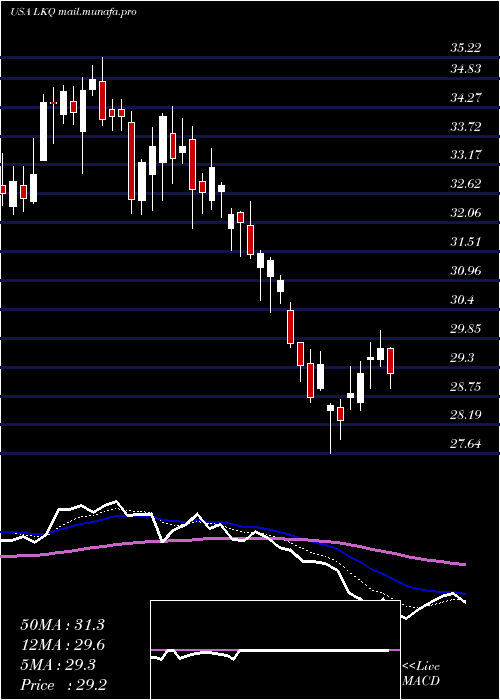Click the 35.22 price level label
Image resolution: width=500 pixels, height=700 pixels.
pyautogui.click(x=466, y=48)
